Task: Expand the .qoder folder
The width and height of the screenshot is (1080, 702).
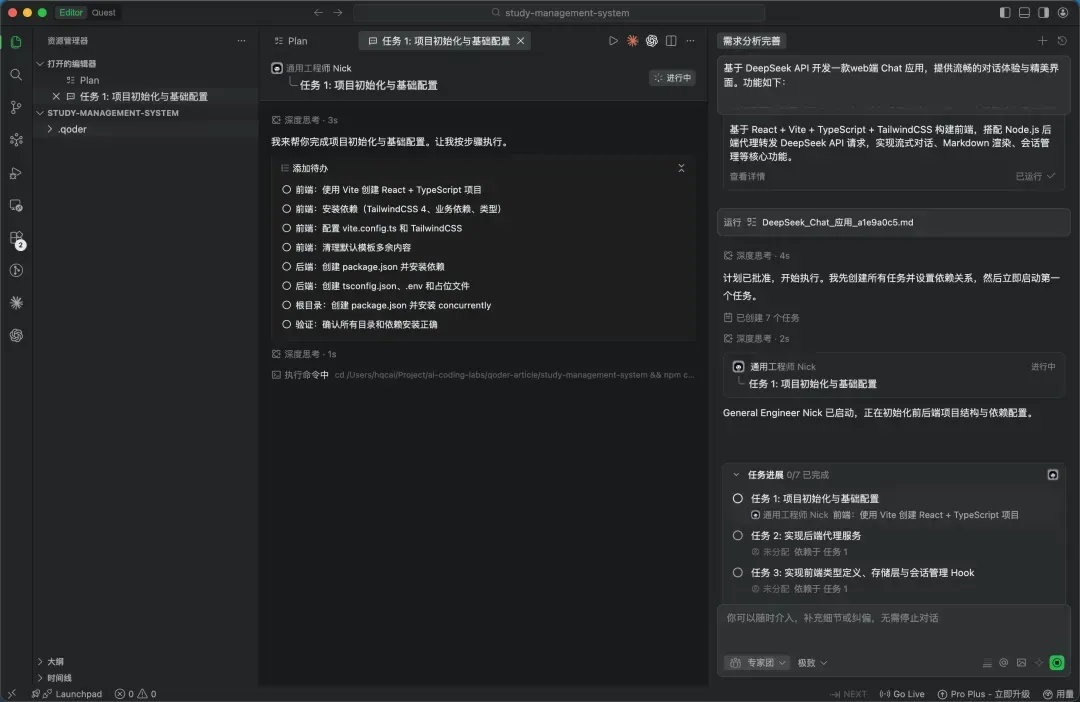Action: tap(50, 129)
